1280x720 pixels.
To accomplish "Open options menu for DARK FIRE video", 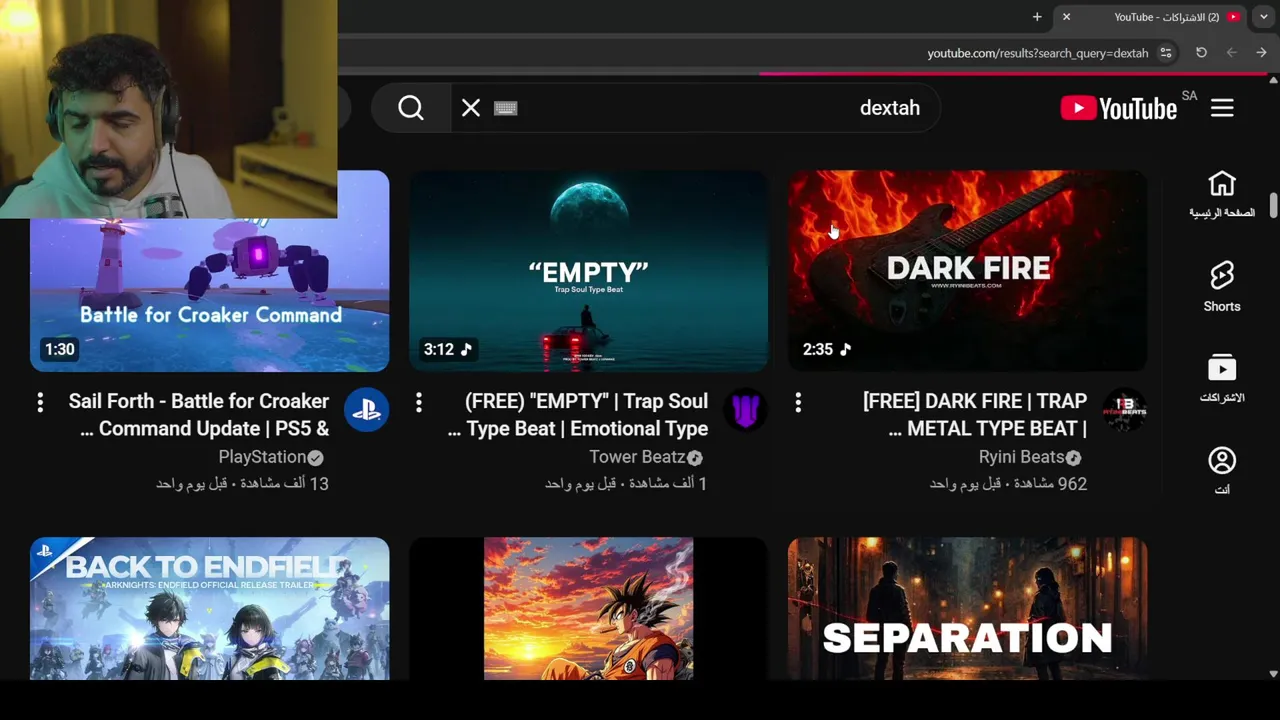I will click(x=798, y=402).
